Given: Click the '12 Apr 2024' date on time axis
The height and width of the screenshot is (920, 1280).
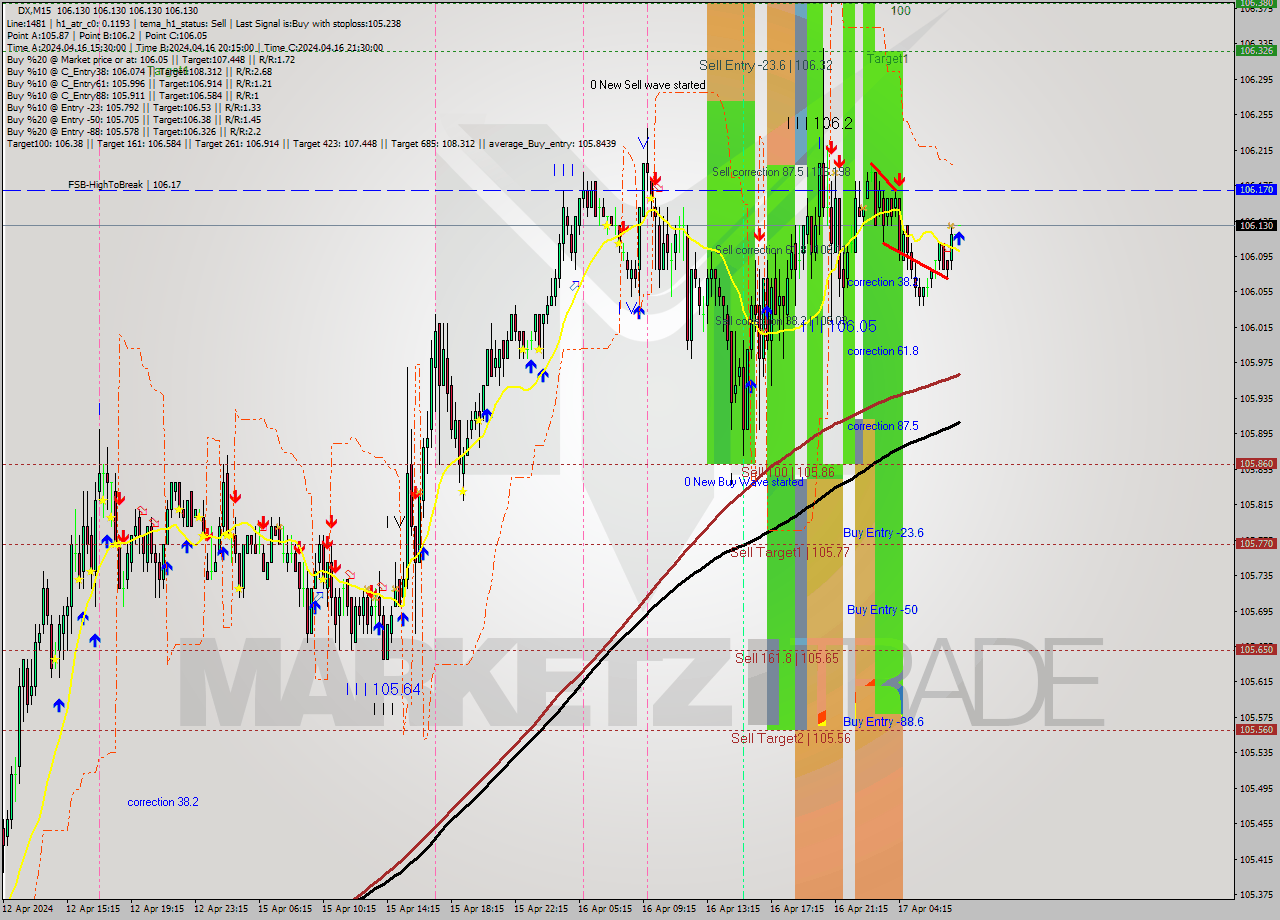Looking at the screenshot, I should (x=27, y=909).
